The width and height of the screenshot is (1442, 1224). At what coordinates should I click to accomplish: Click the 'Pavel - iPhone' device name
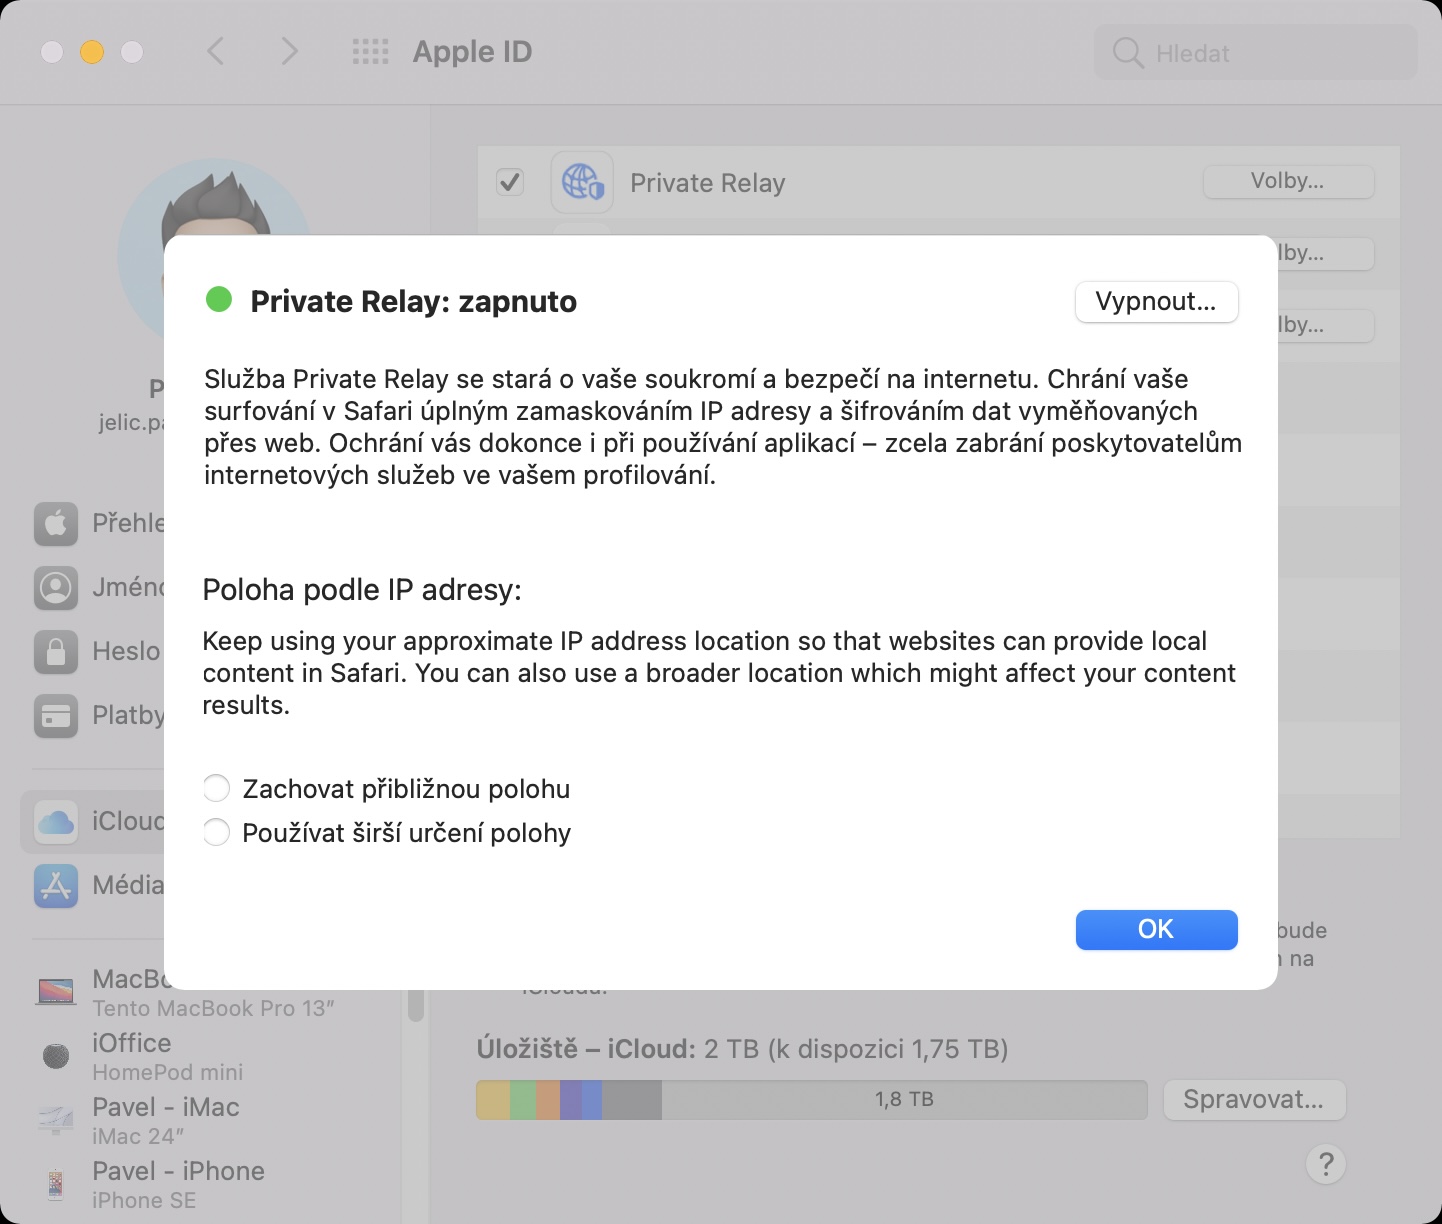(x=178, y=1171)
